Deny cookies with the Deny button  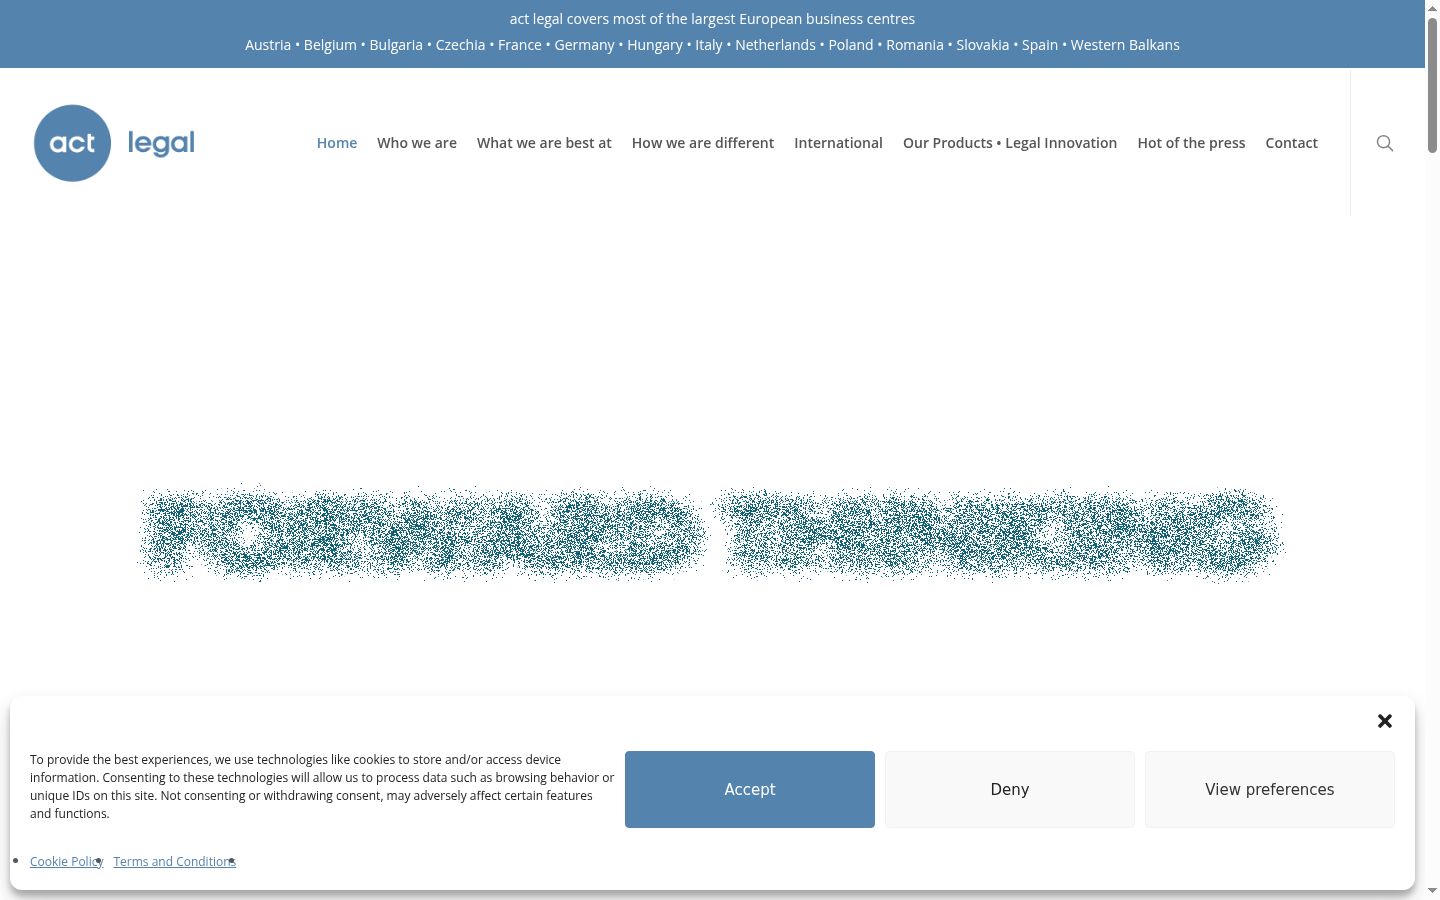(x=1010, y=789)
